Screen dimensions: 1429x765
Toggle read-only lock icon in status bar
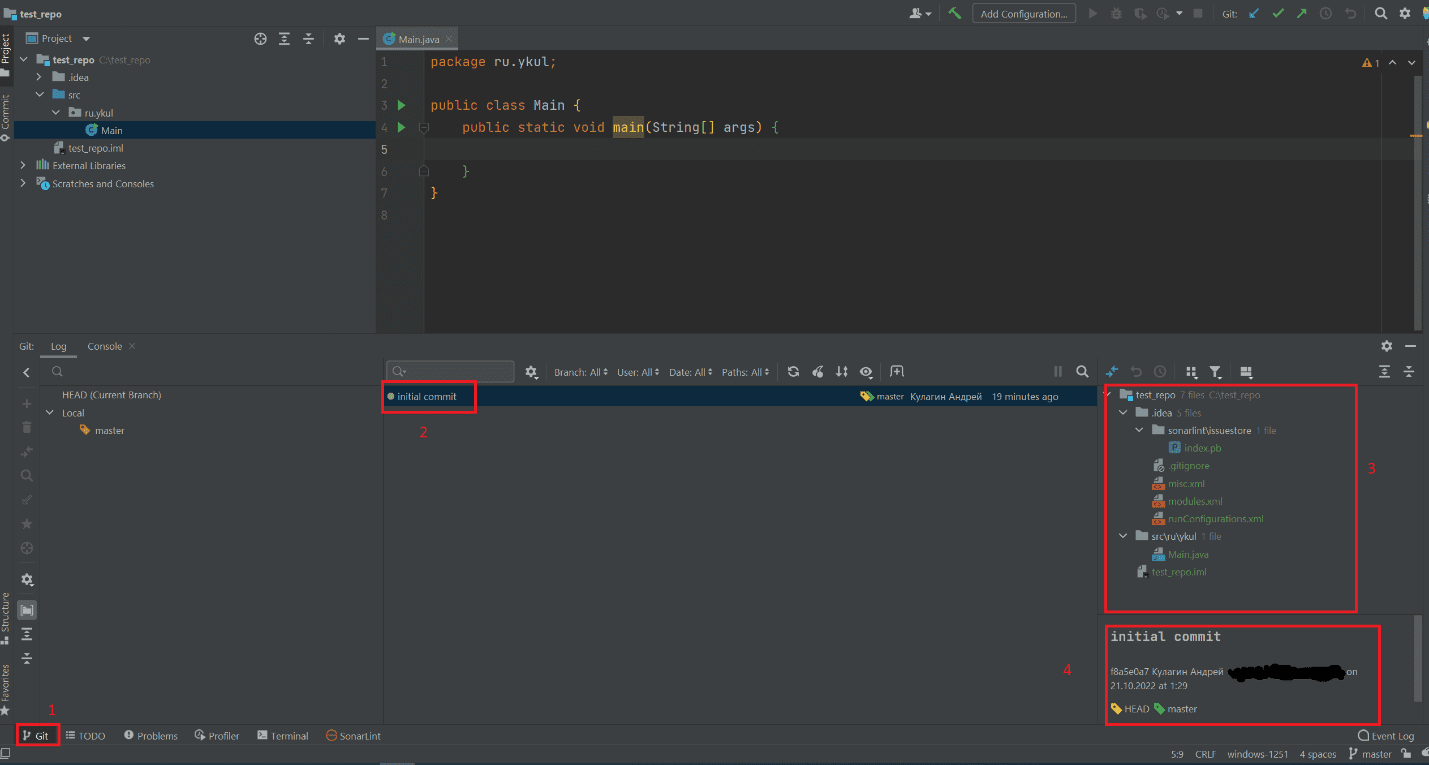click(1406, 754)
